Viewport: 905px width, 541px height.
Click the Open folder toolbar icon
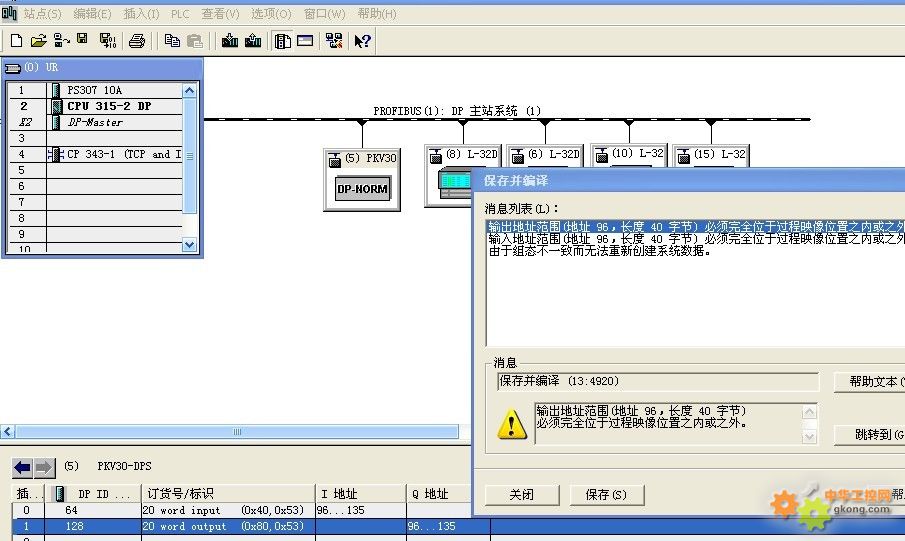click(38, 41)
